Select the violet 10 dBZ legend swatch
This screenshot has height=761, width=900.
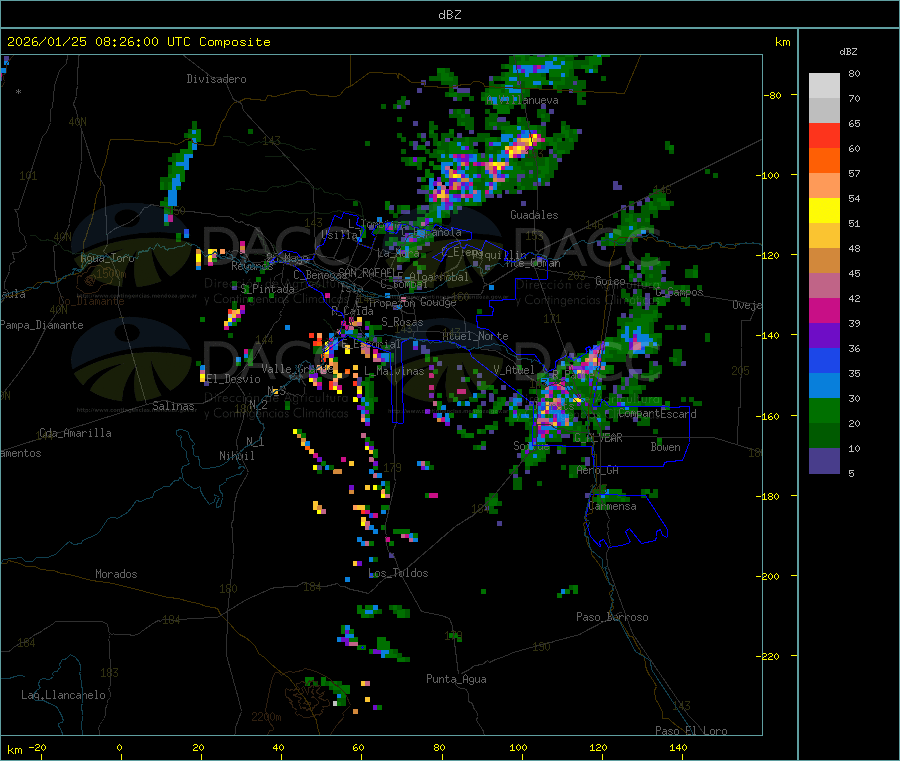pyautogui.click(x=824, y=461)
